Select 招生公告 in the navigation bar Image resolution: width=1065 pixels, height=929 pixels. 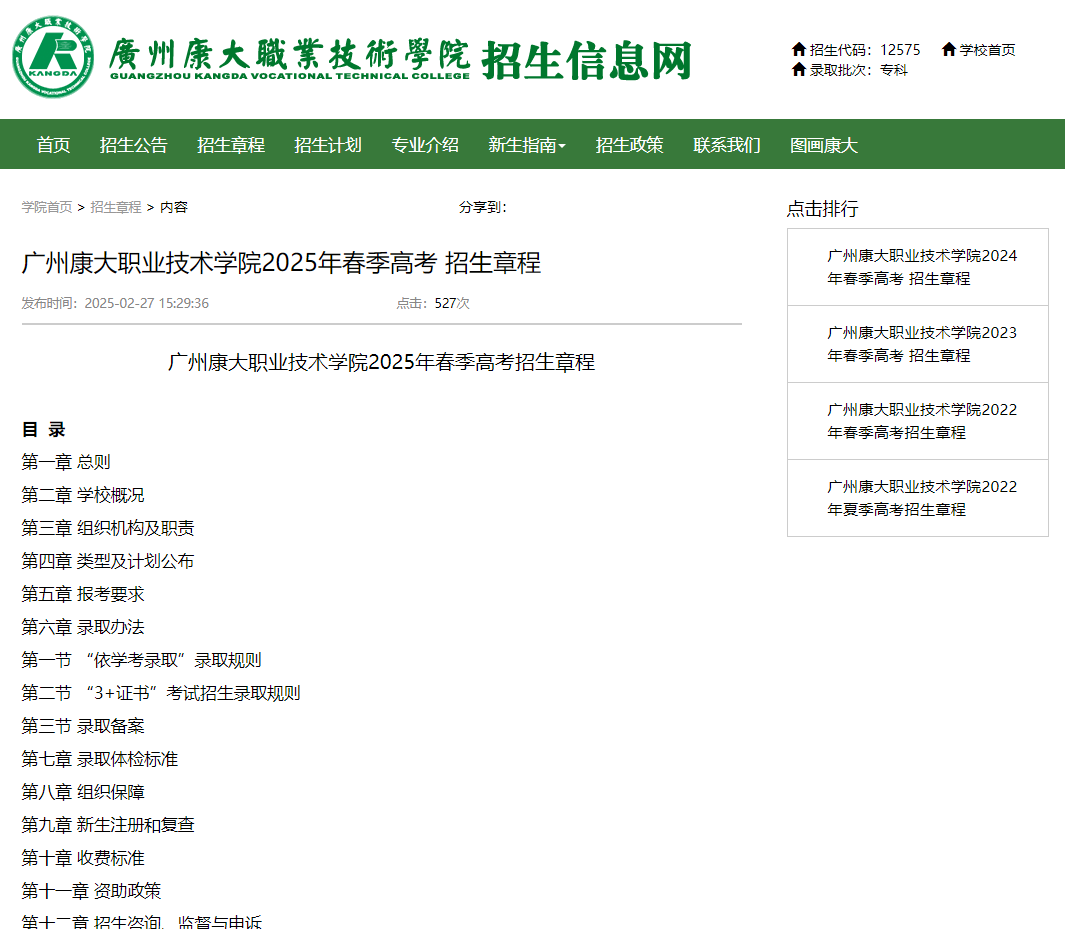[x=133, y=144]
